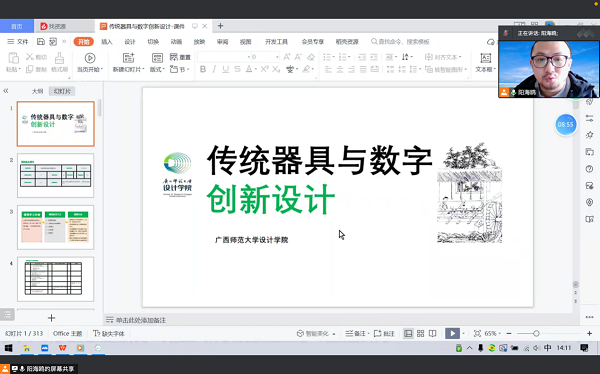The width and height of the screenshot is (600, 374).
Task: Click the zoom slider handle
Action: click(x=536, y=333)
